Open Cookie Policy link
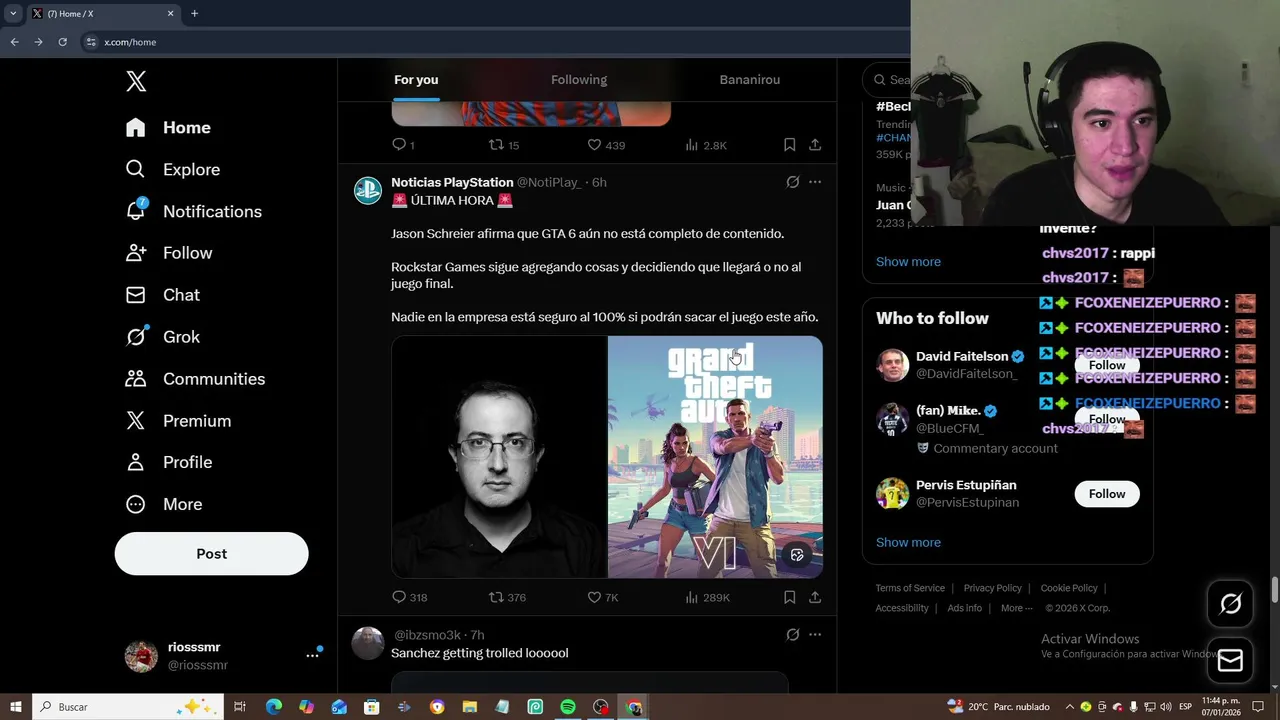 pos(1069,588)
